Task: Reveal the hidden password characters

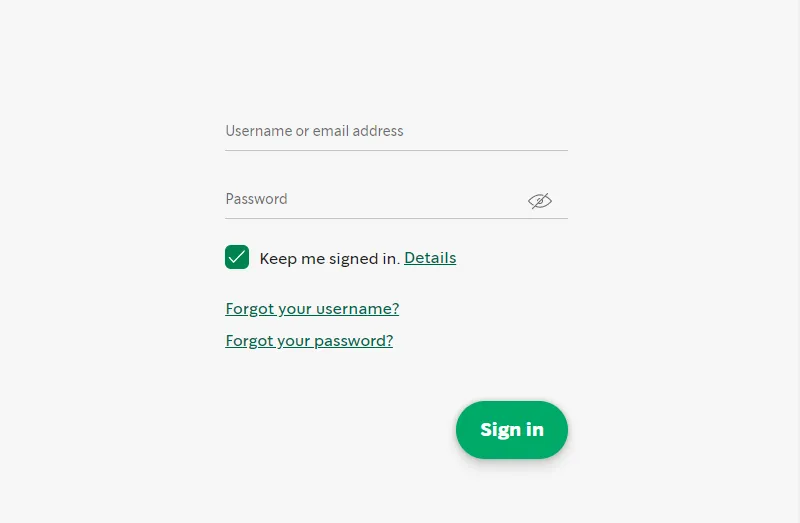Action: [540, 201]
